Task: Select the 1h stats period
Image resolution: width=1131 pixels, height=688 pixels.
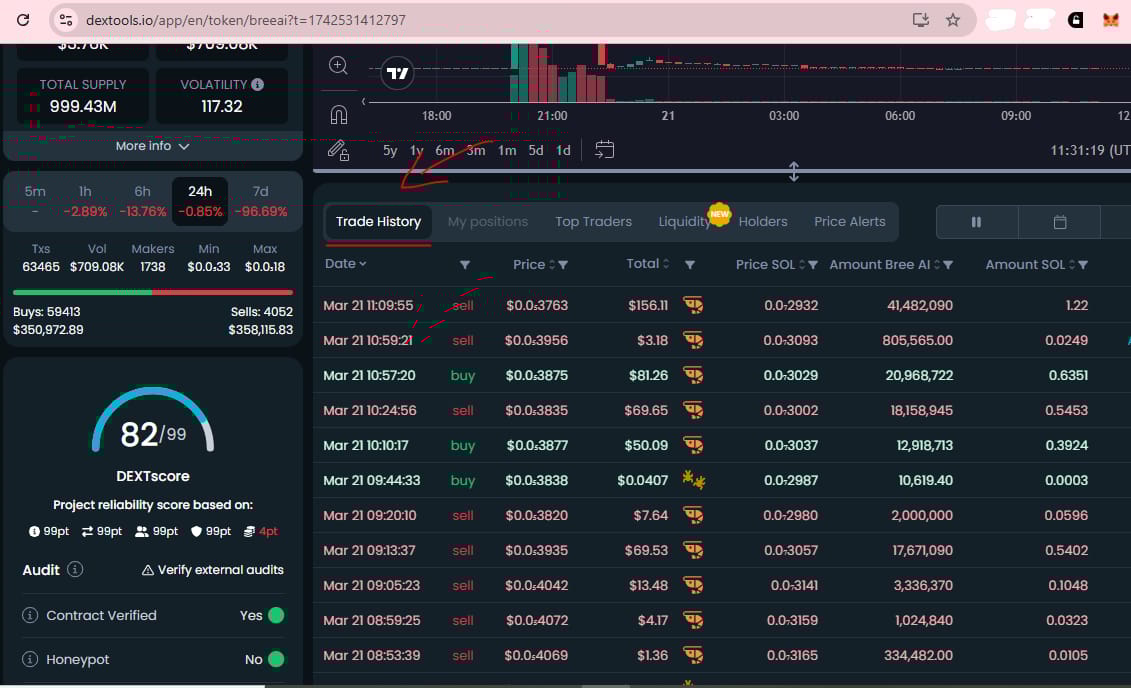Action: pos(85,200)
